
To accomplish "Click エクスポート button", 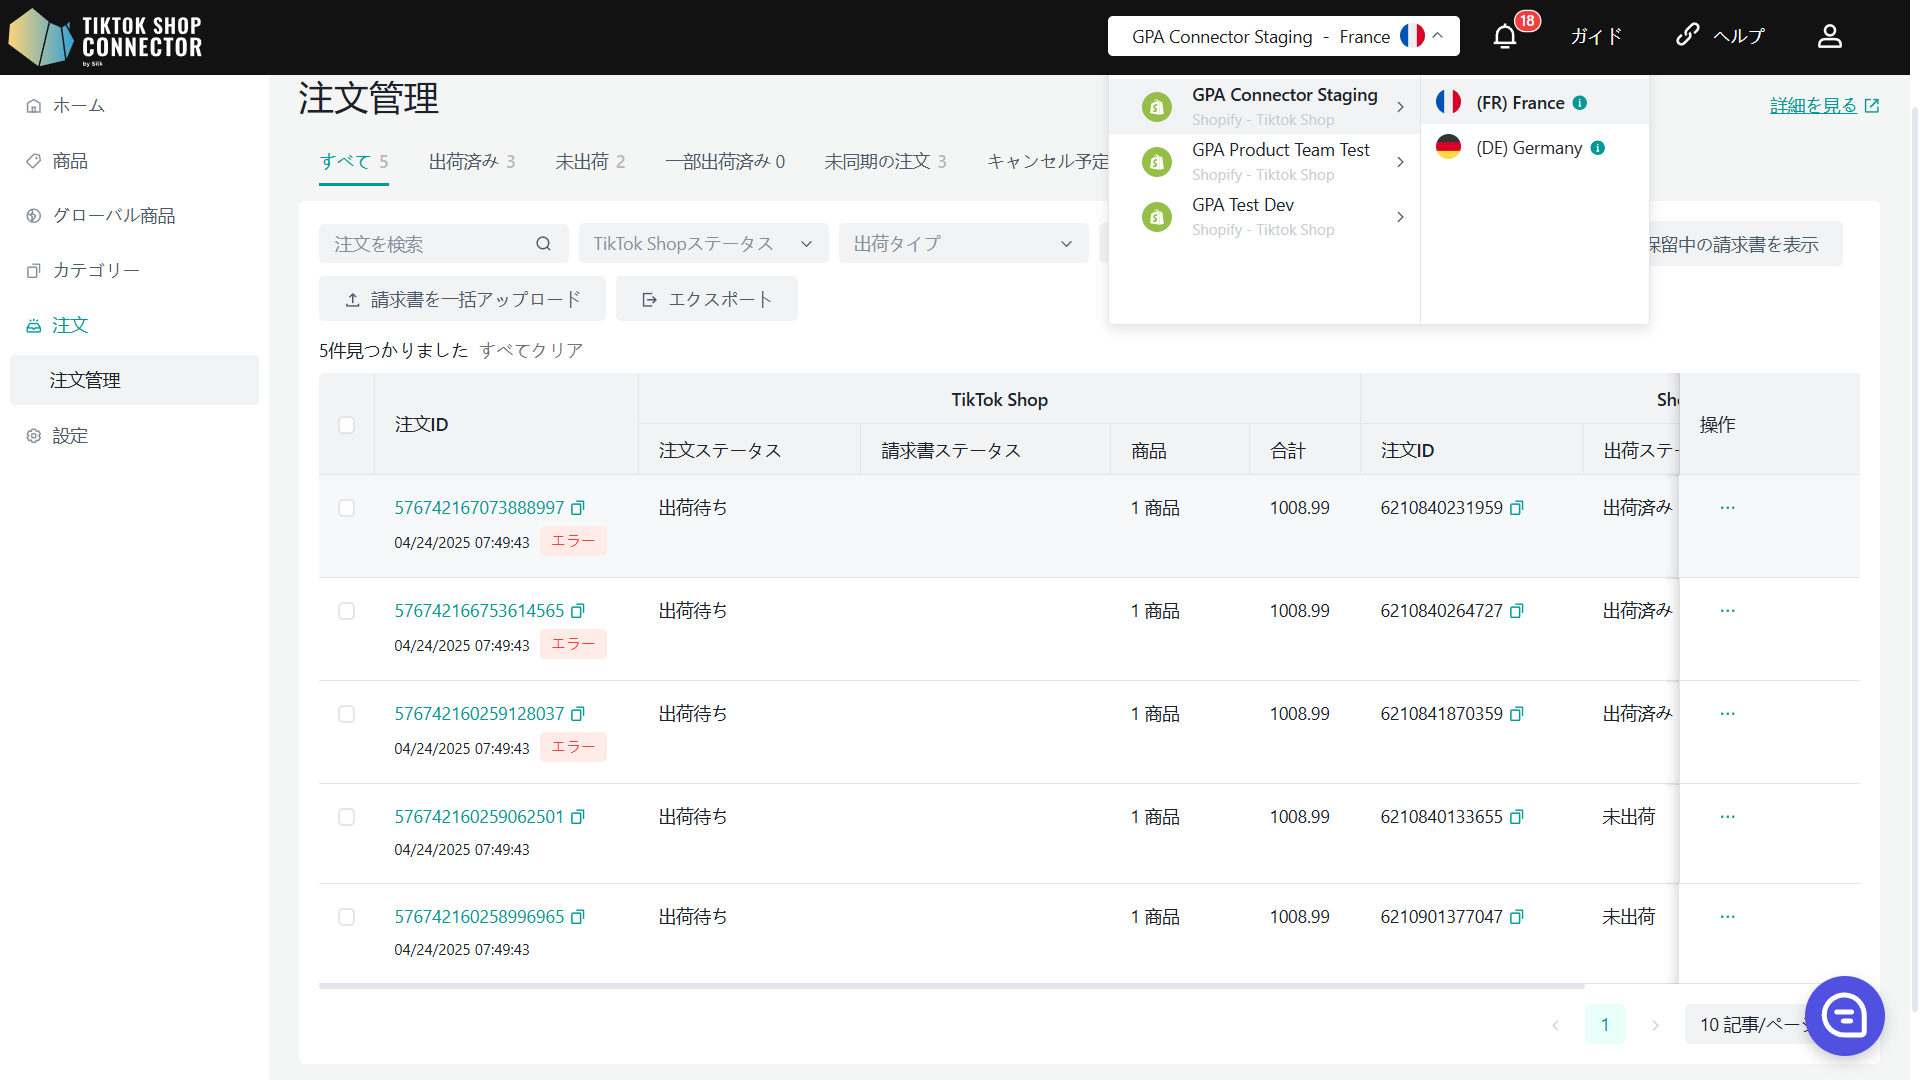I will (707, 299).
